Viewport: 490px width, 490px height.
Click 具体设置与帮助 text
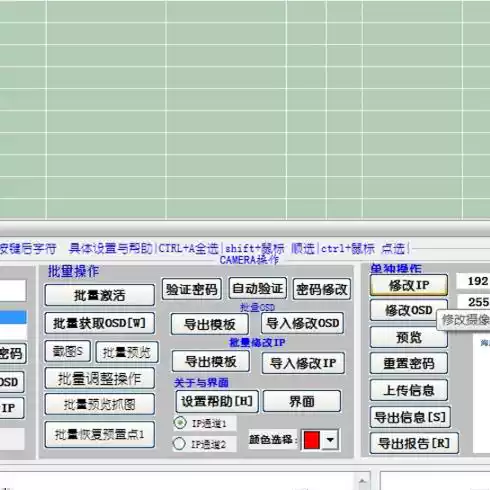pos(110,248)
